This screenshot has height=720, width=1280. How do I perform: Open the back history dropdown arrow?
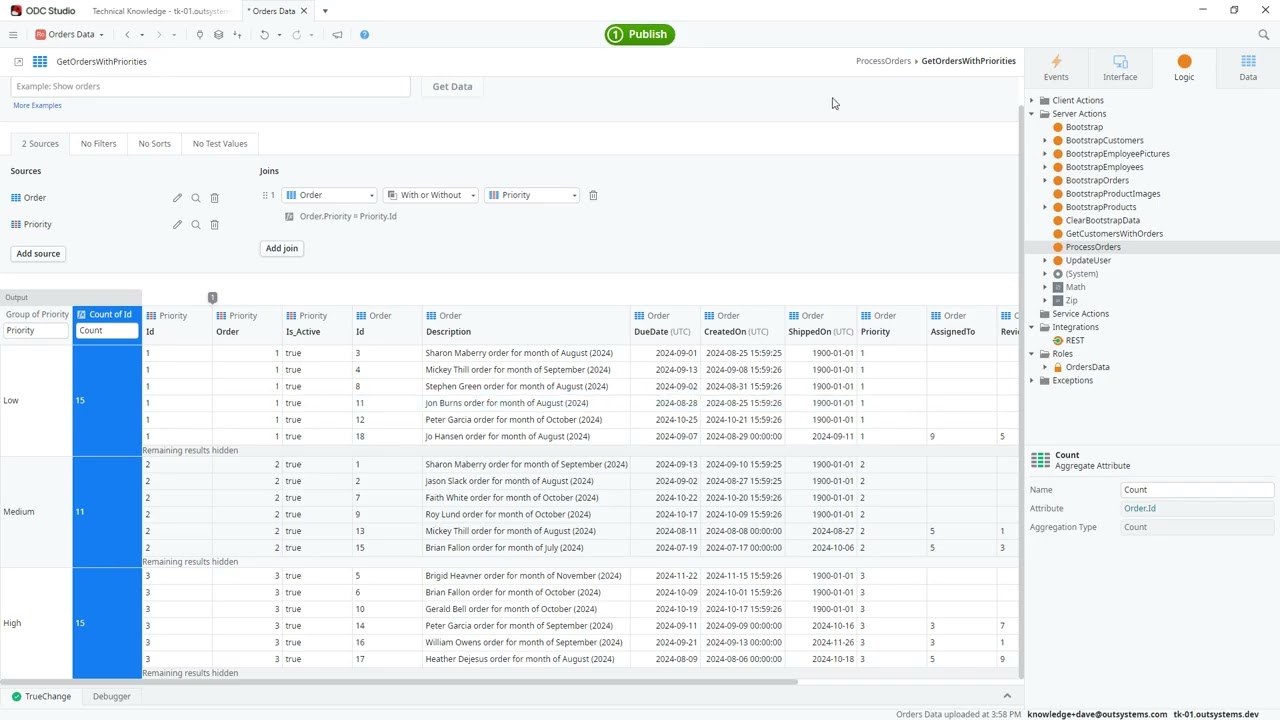pyautogui.click(x=142, y=35)
